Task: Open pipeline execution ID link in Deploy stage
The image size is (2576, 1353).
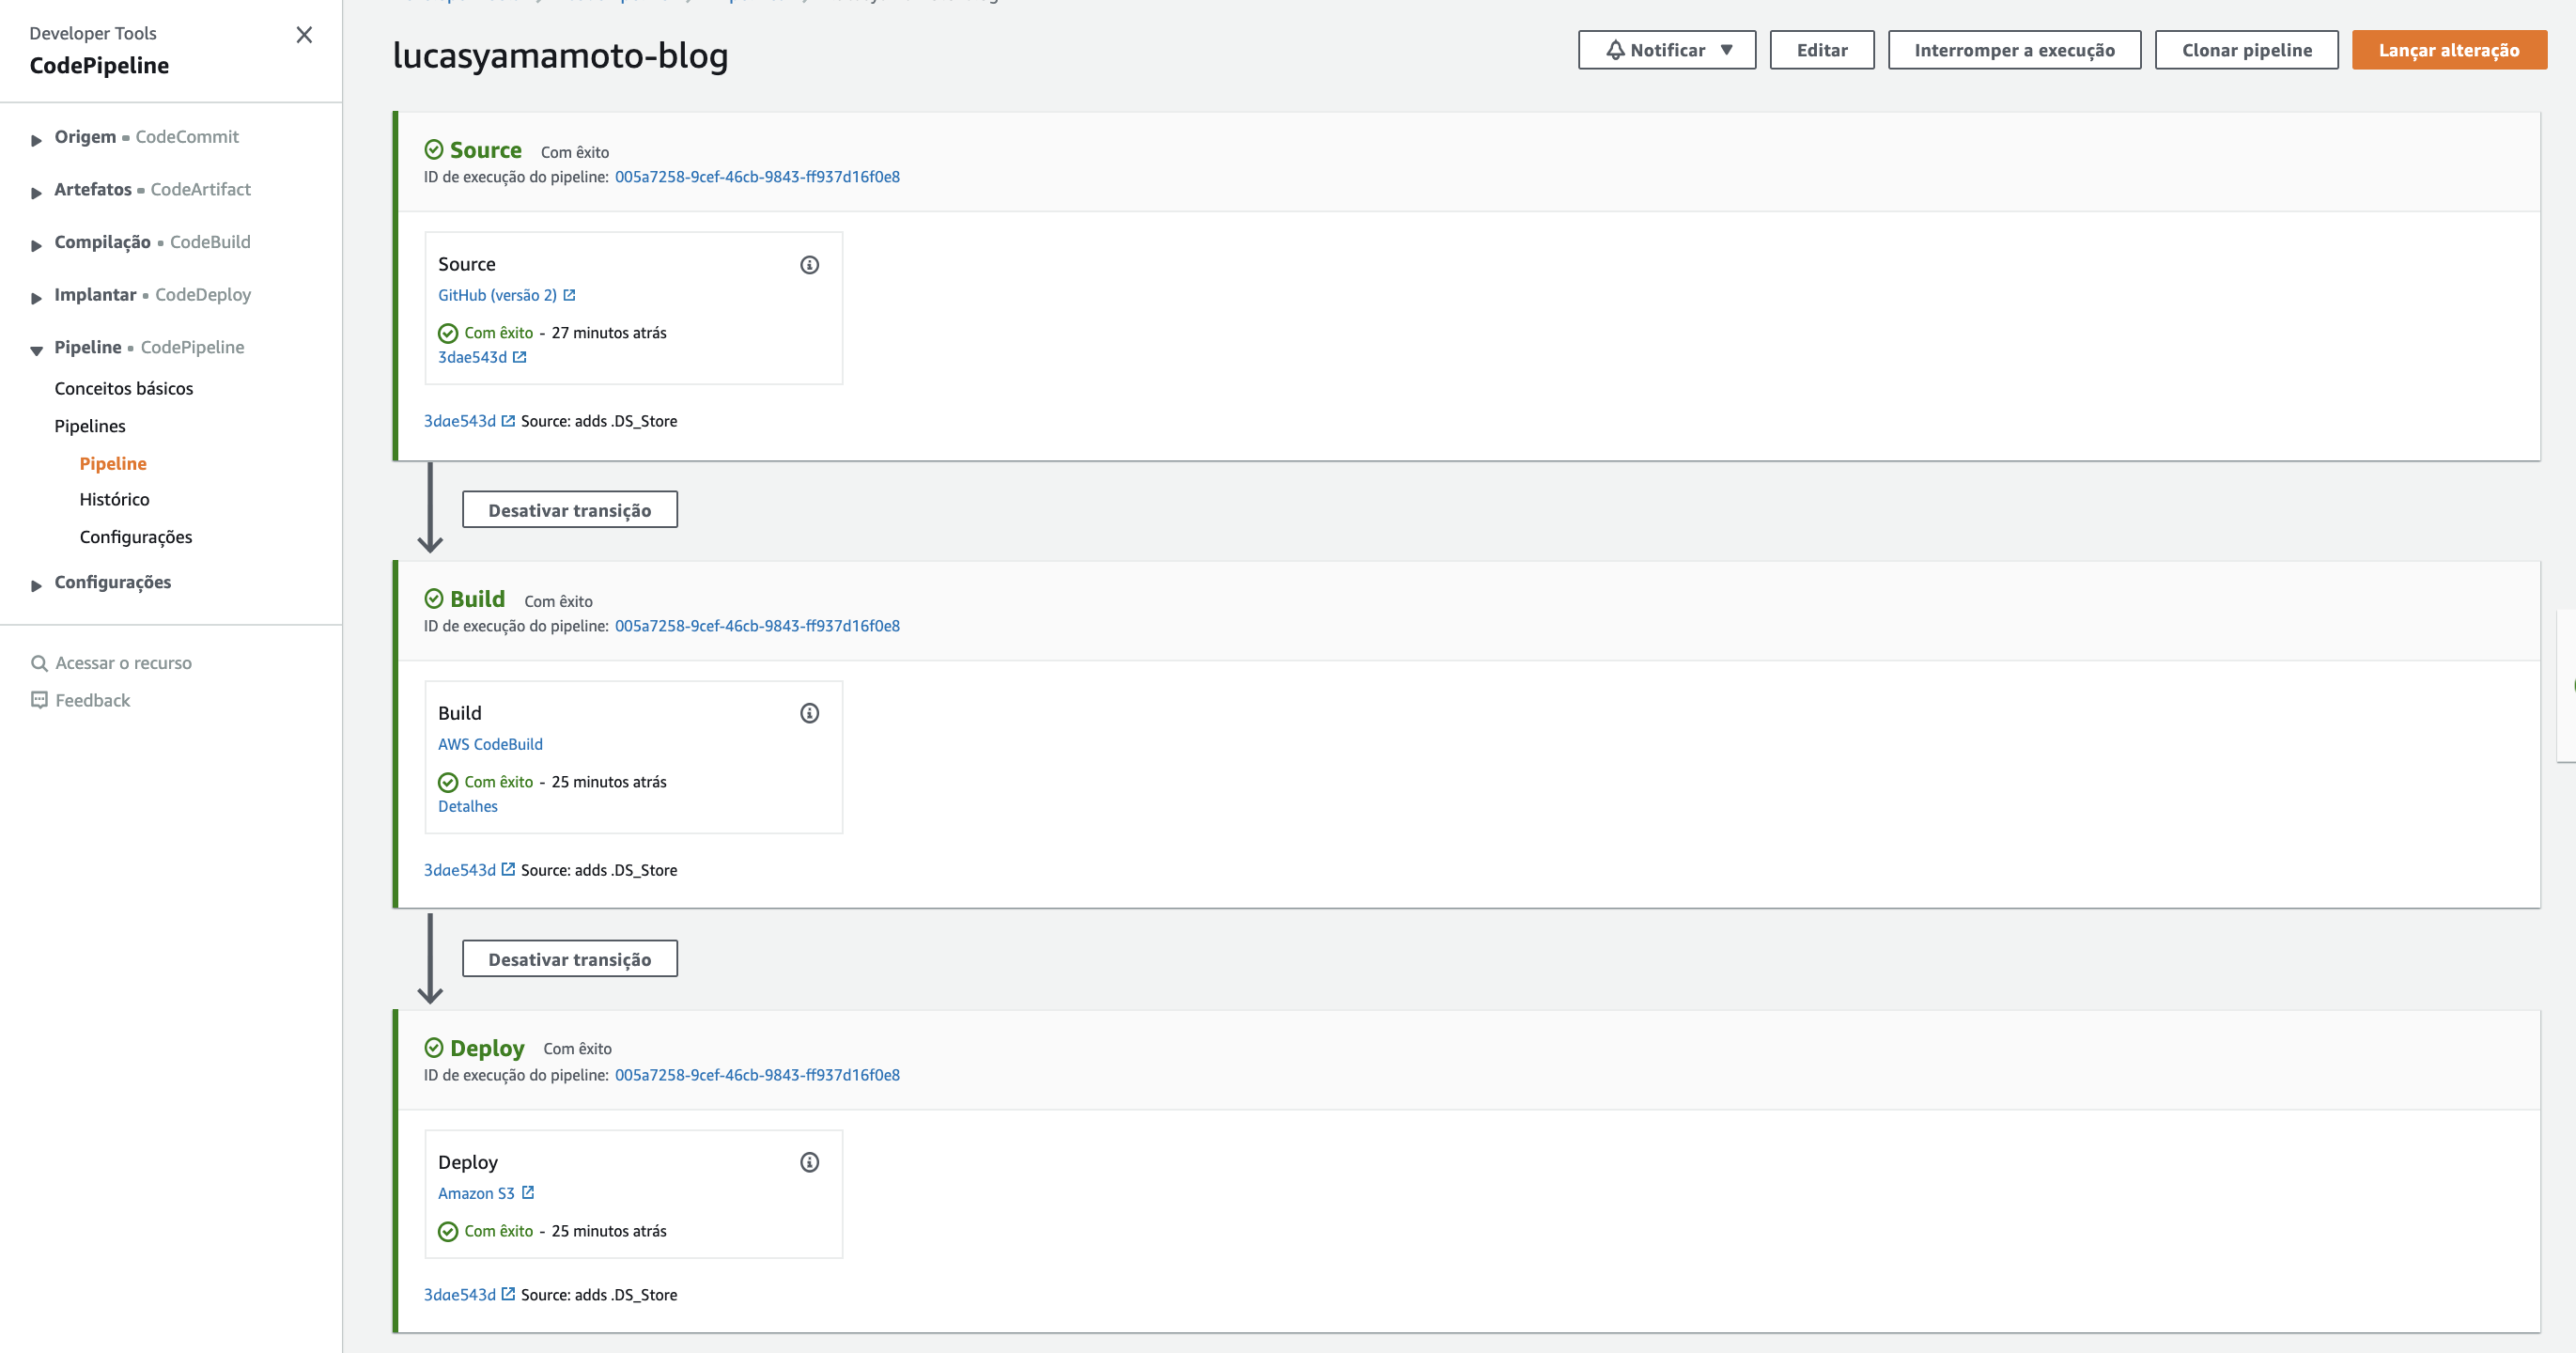Action: coord(757,1075)
